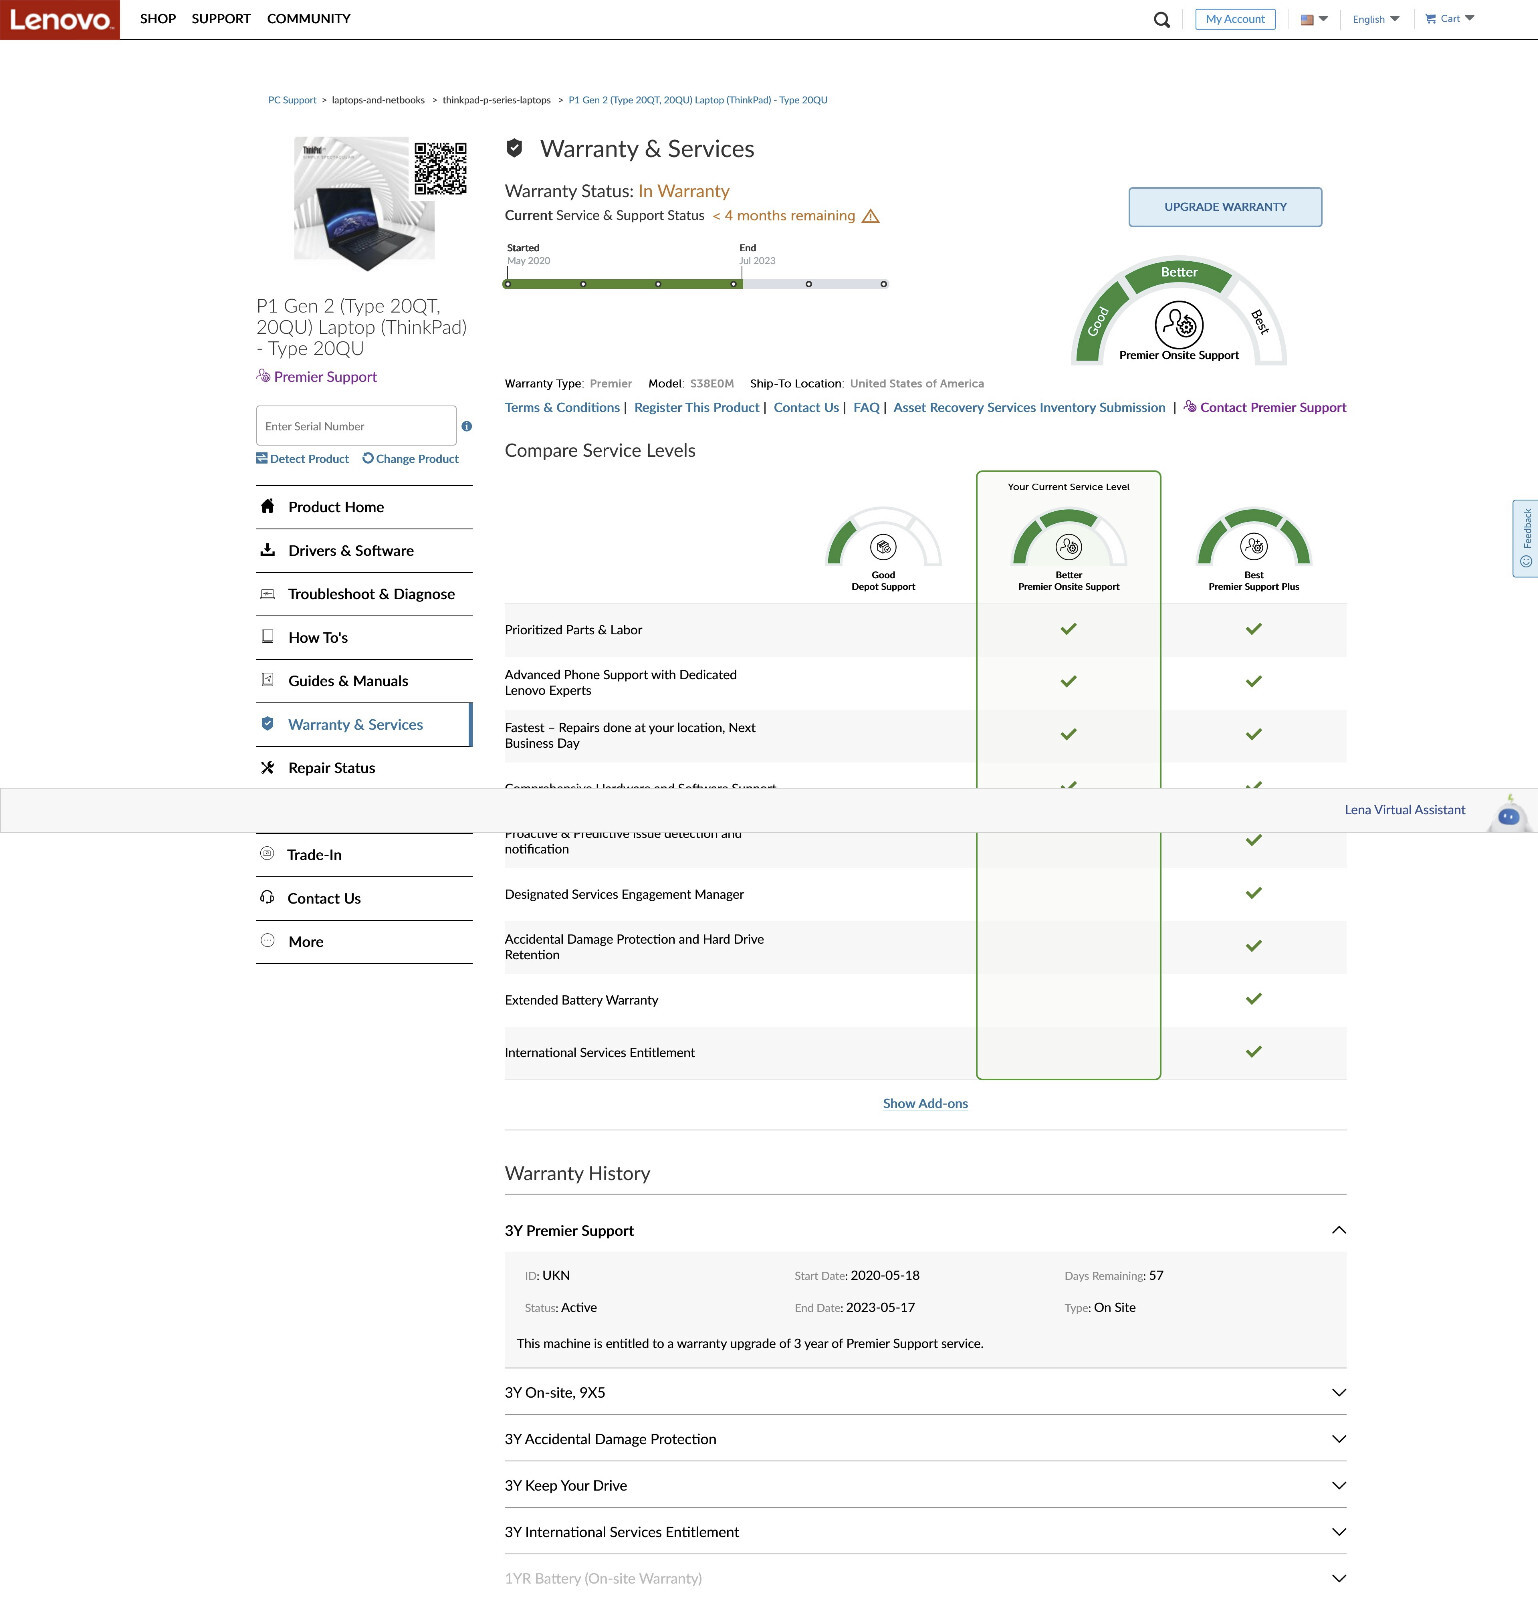This screenshot has width=1538, height=1600.
Task: Expand 3Y Keep Your Drive row
Action: 925,1486
